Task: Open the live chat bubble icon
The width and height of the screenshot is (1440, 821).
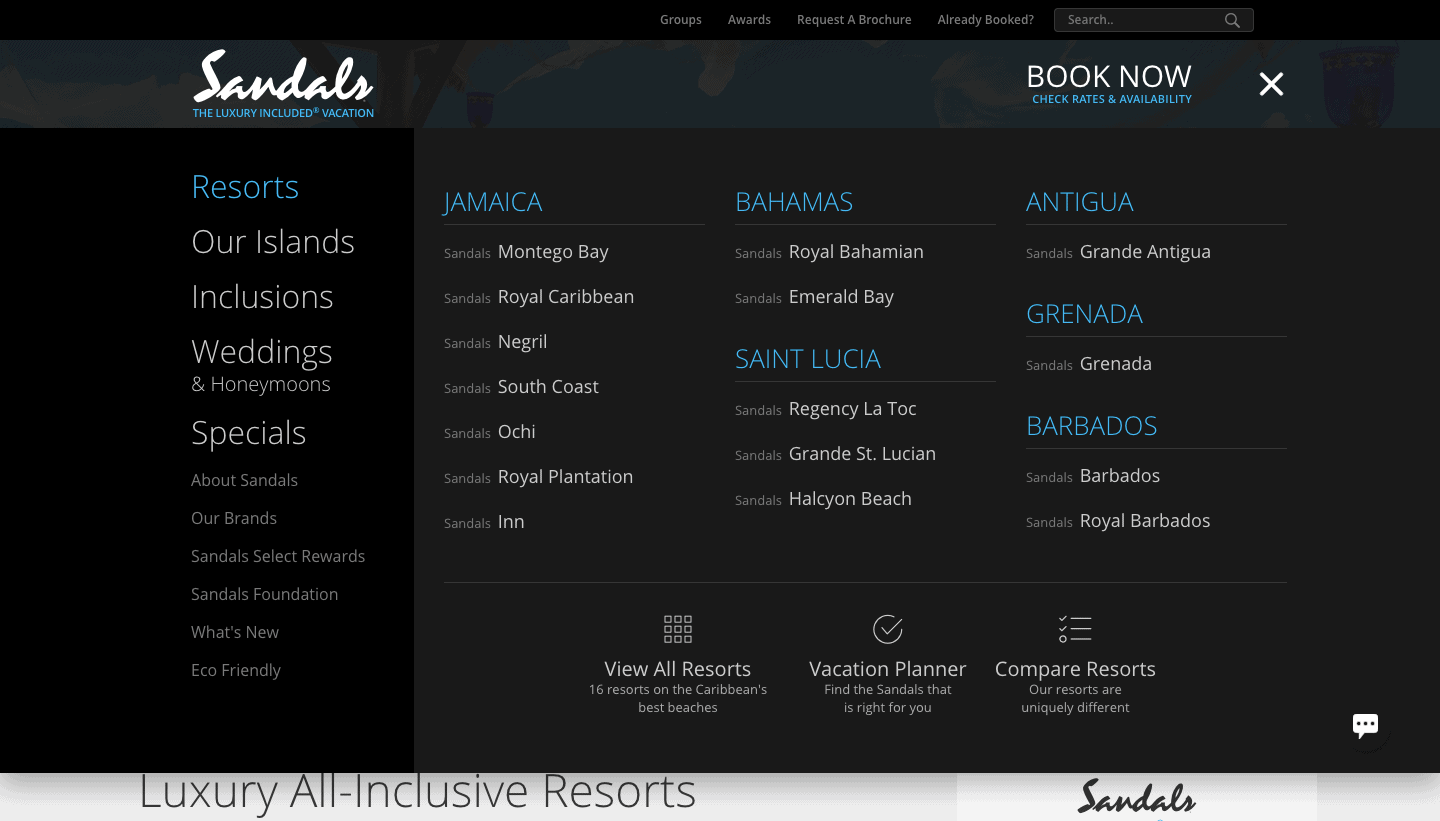Action: pos(1365,725)
